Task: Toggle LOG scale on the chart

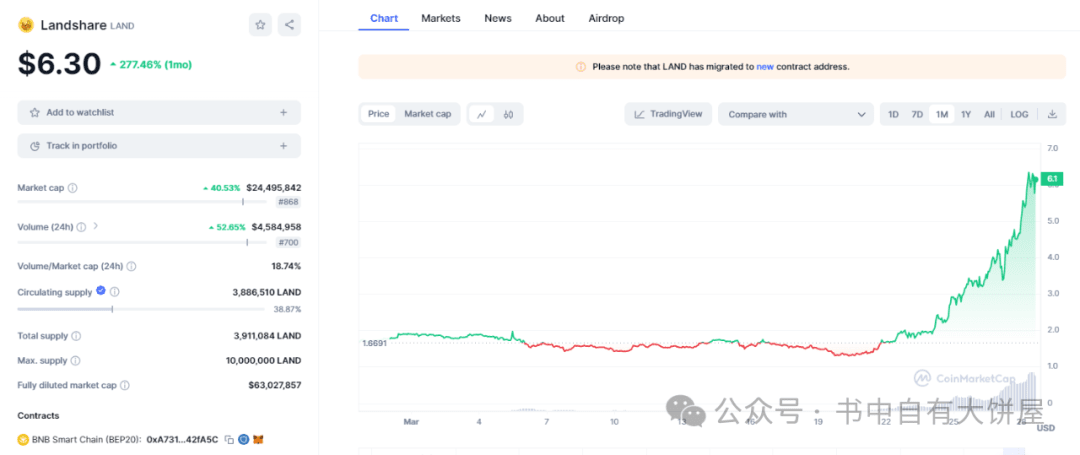Action: (1019, 114)
